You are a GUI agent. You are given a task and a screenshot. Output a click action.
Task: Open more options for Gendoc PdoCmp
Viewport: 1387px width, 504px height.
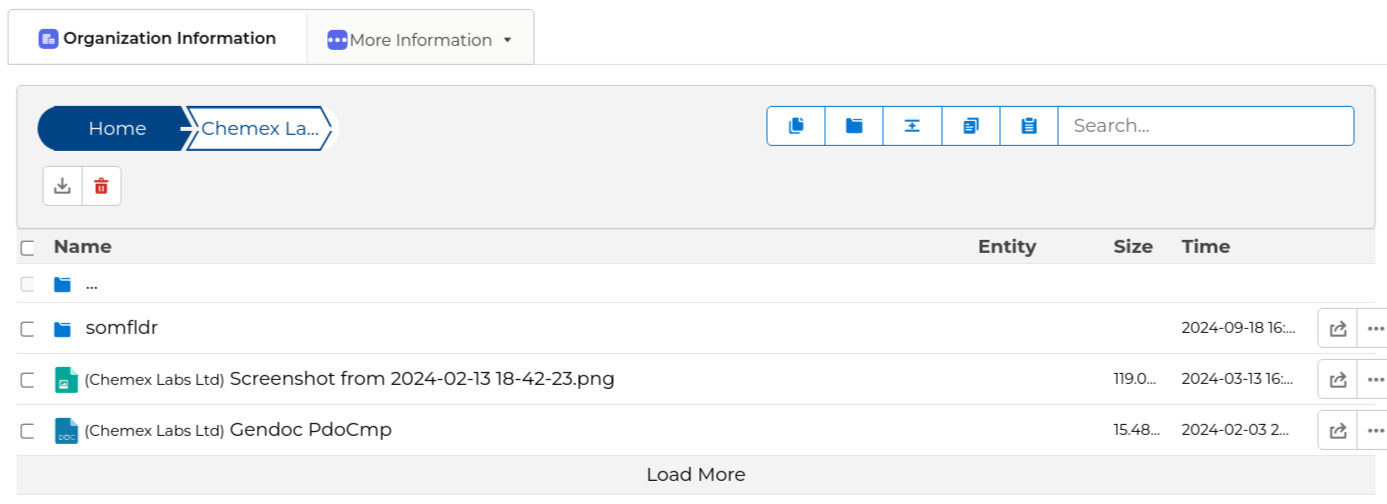pos(1375,431)
